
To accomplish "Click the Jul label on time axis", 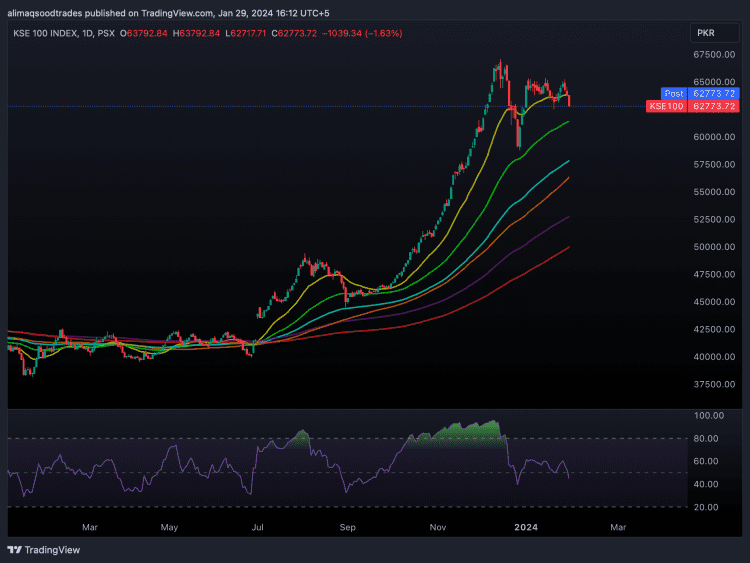I will tap(259, 526).
